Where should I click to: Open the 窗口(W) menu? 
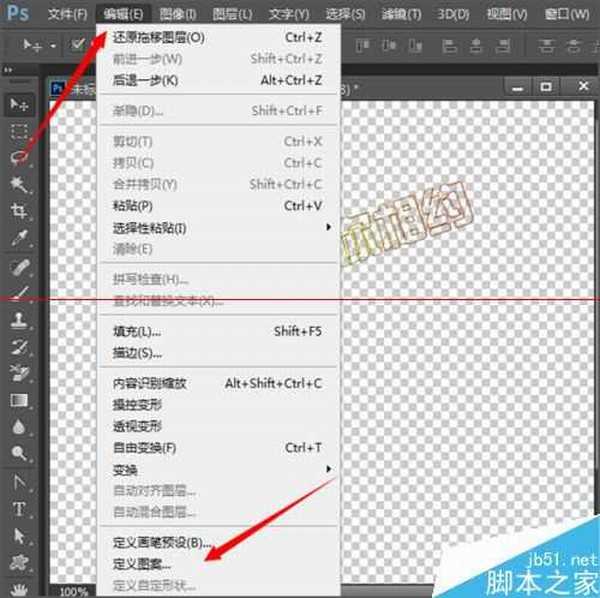point(567,15)
